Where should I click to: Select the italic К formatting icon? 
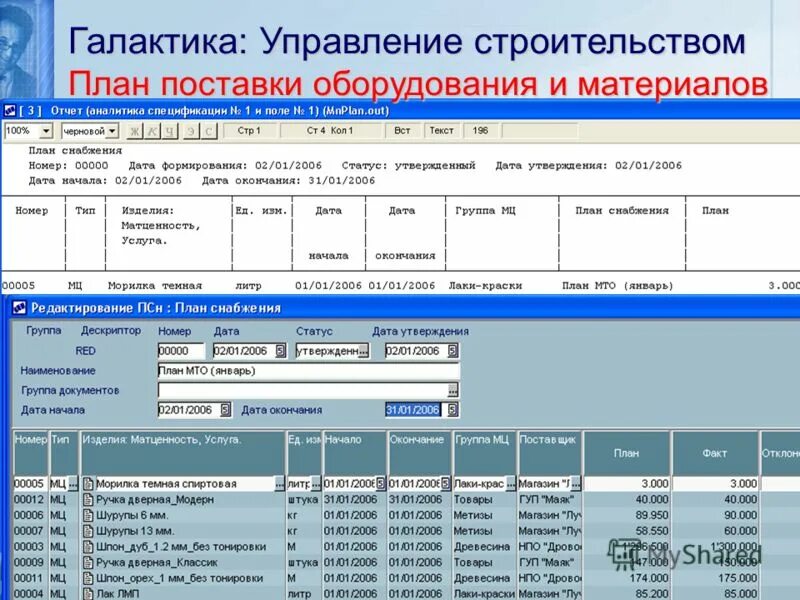[x=152, y=130]
